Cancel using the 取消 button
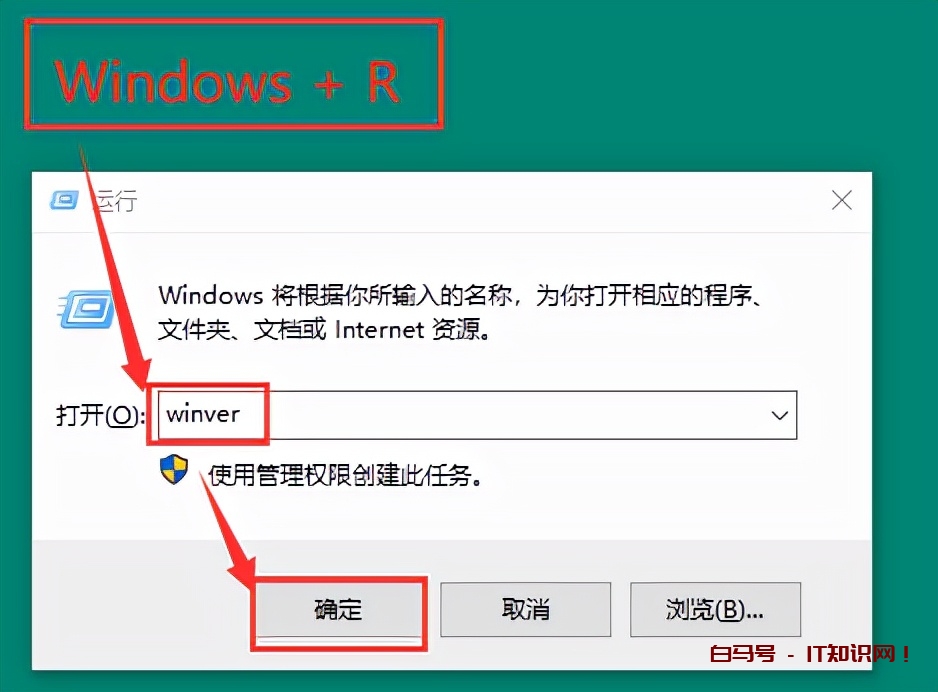Screen dimensions: 938x692 [x=526, y=609]
